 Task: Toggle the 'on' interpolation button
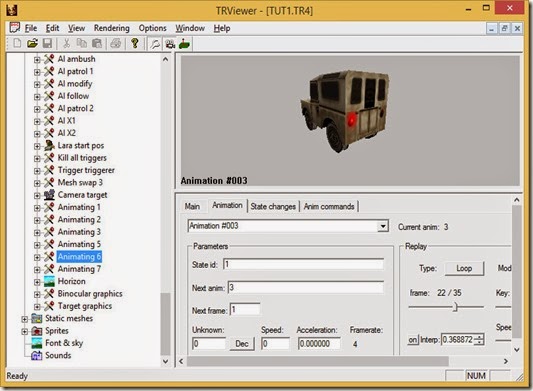pyautogui.click(x=413, y=340)
